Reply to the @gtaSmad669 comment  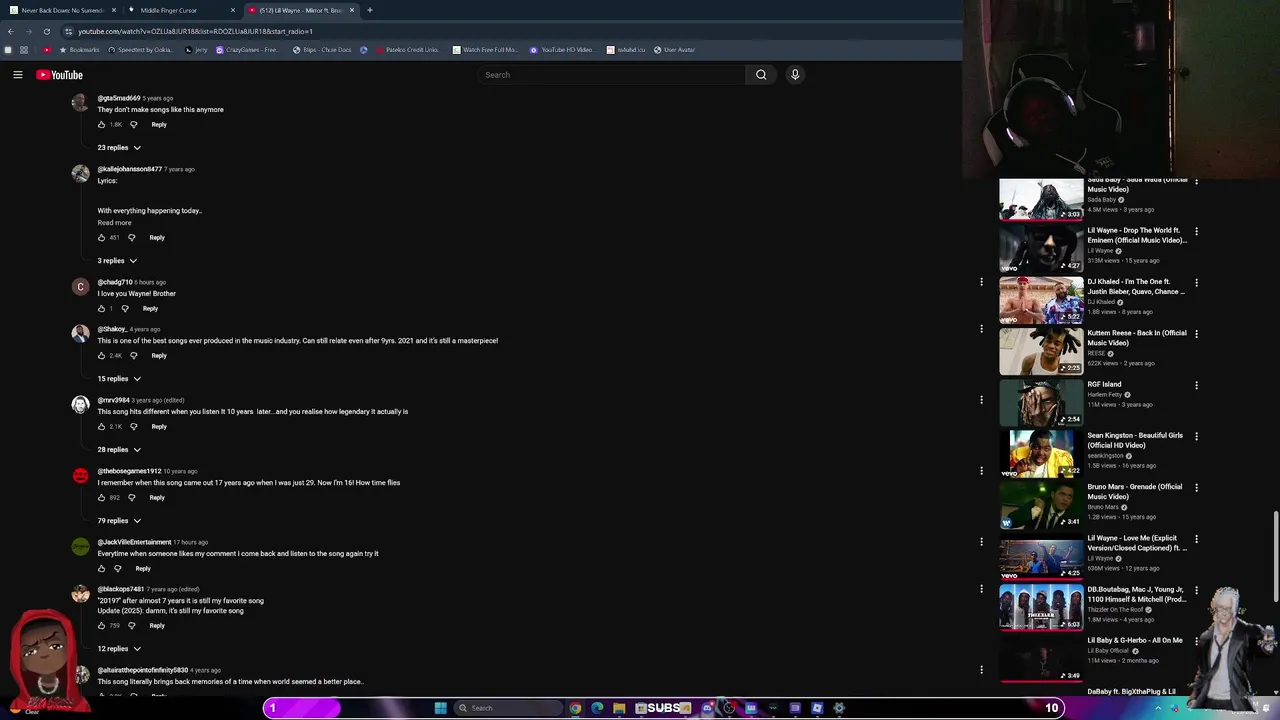click(159, 125)
